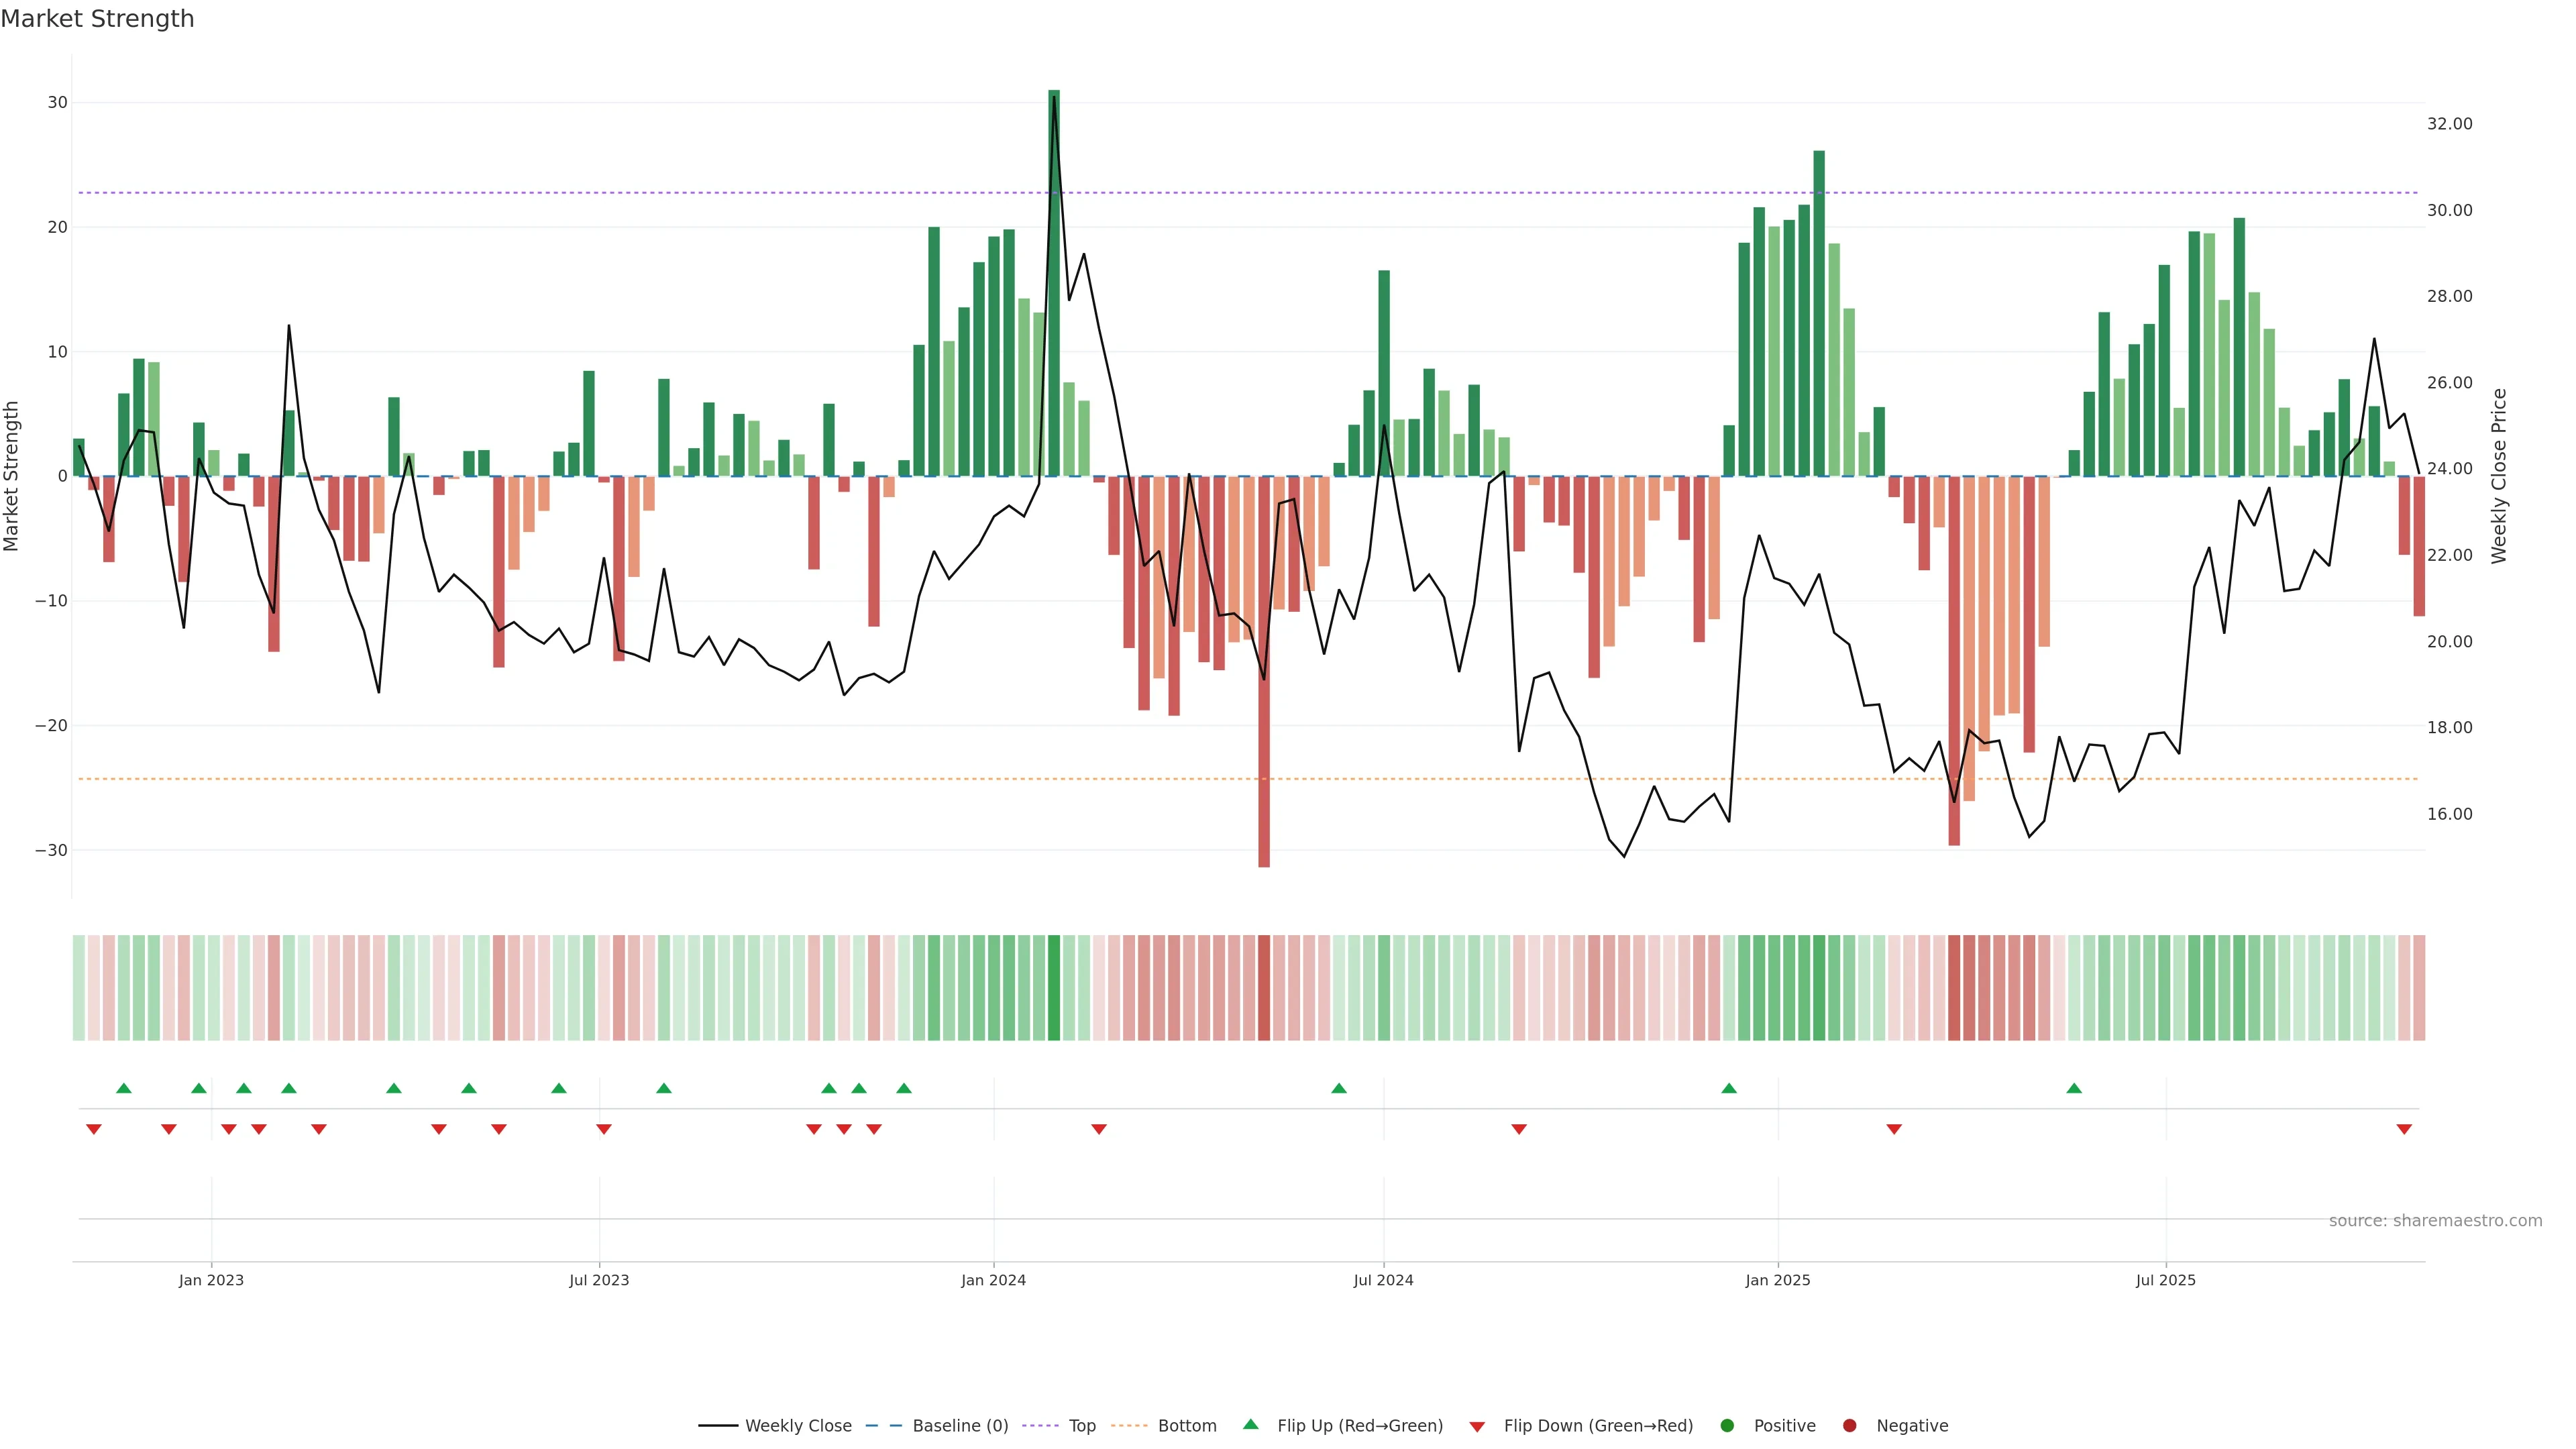The image size is (2576, 1449).
Task: Click the Jul 2025 x-axis tick label
Action: click(2165, 1280)
